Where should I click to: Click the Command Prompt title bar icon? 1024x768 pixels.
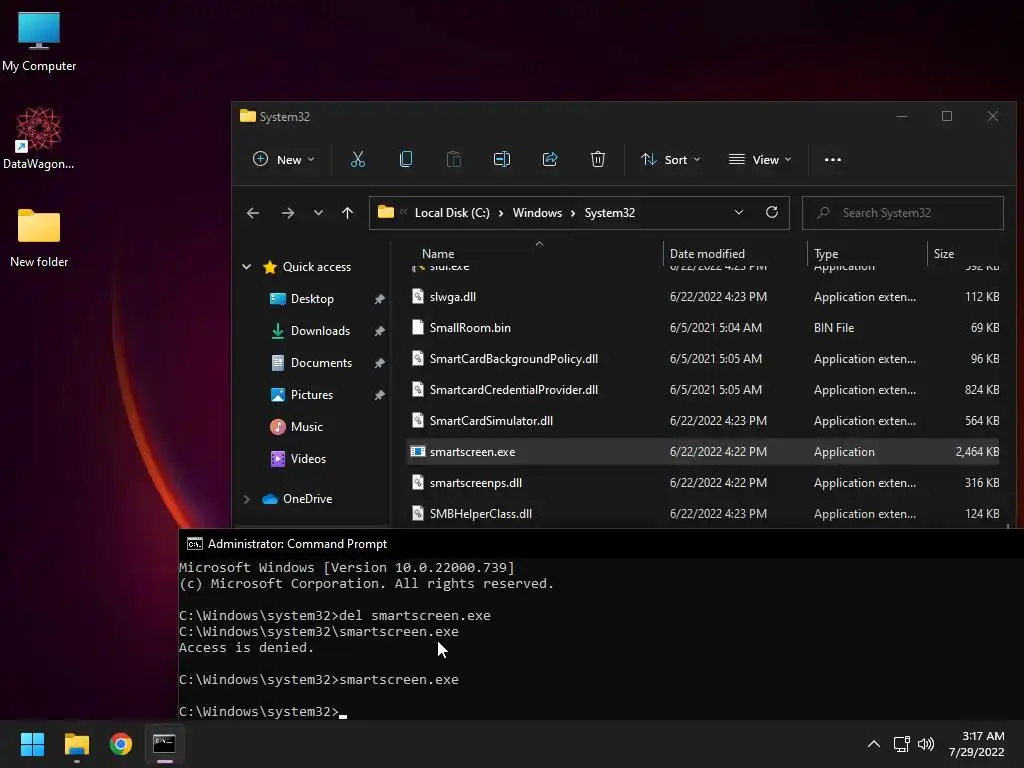click(194, 544)
